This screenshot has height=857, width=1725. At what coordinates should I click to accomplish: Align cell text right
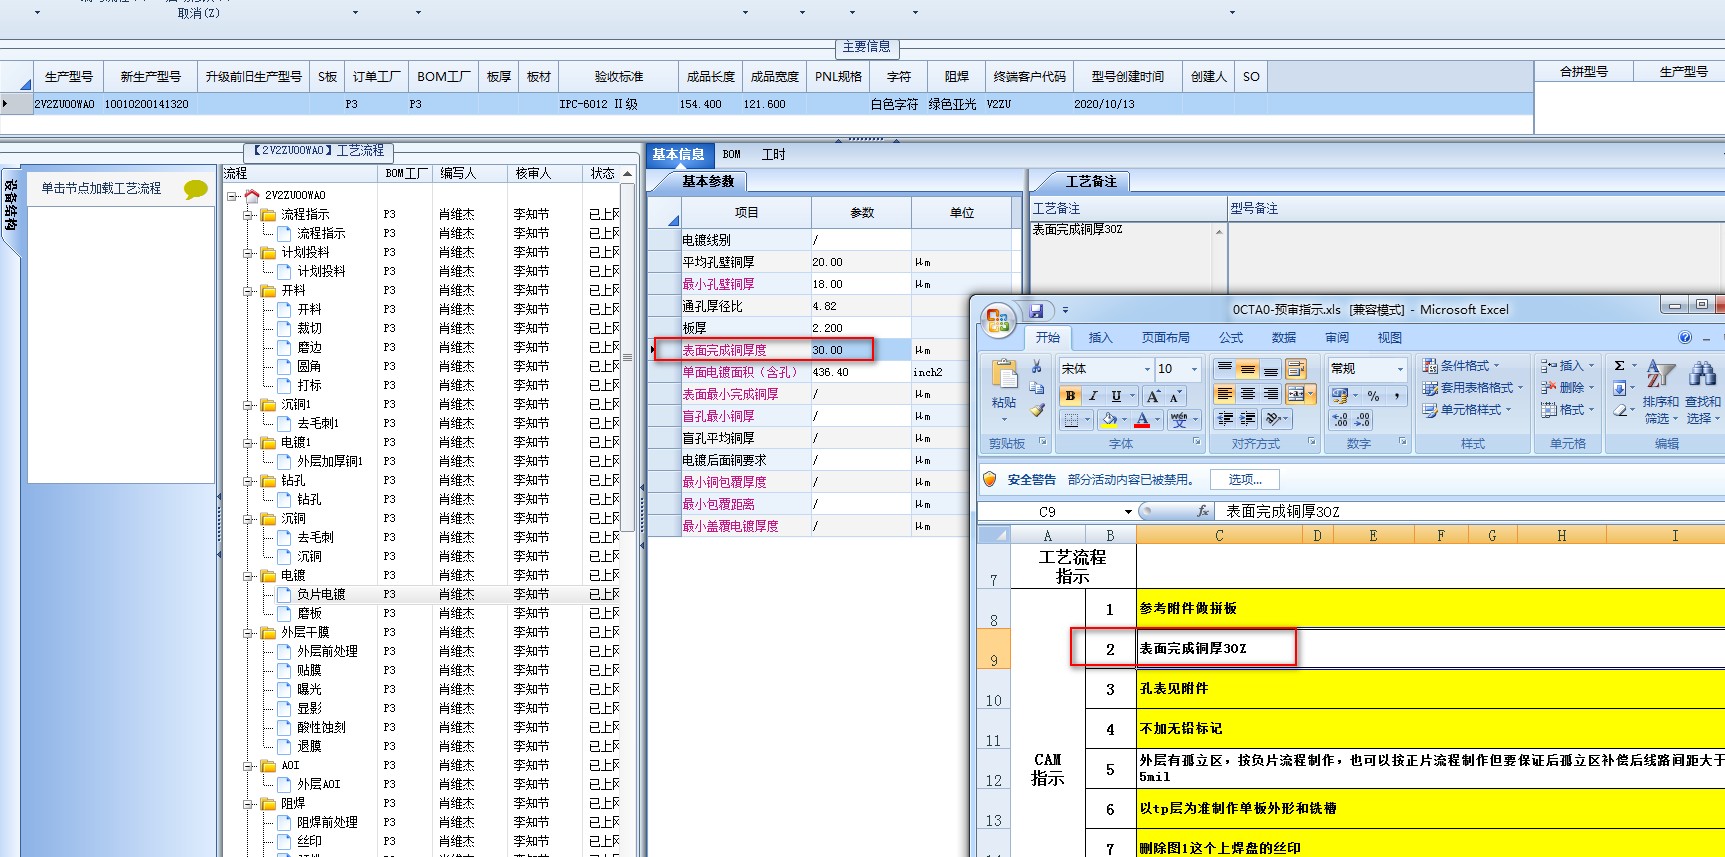[1270, 394]
